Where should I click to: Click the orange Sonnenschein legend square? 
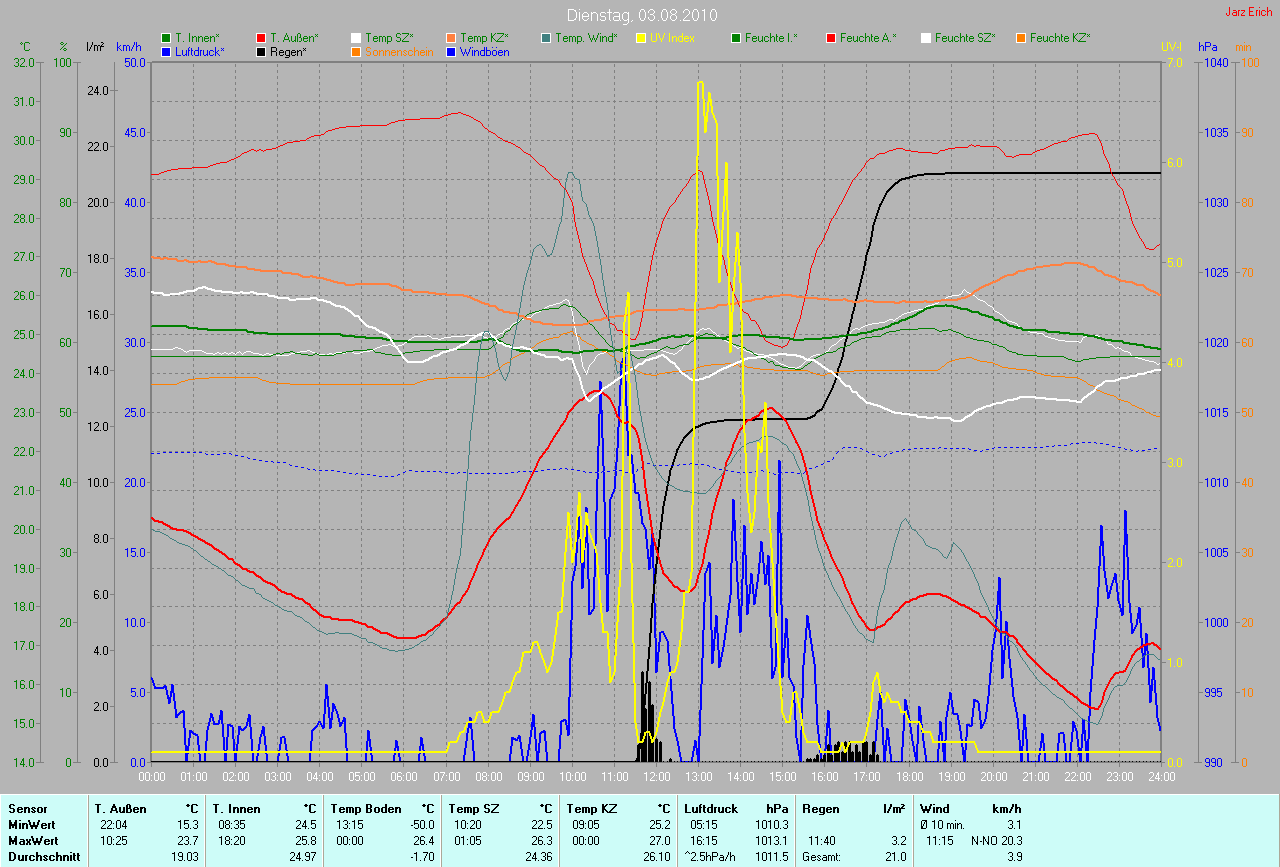[357, 52]
